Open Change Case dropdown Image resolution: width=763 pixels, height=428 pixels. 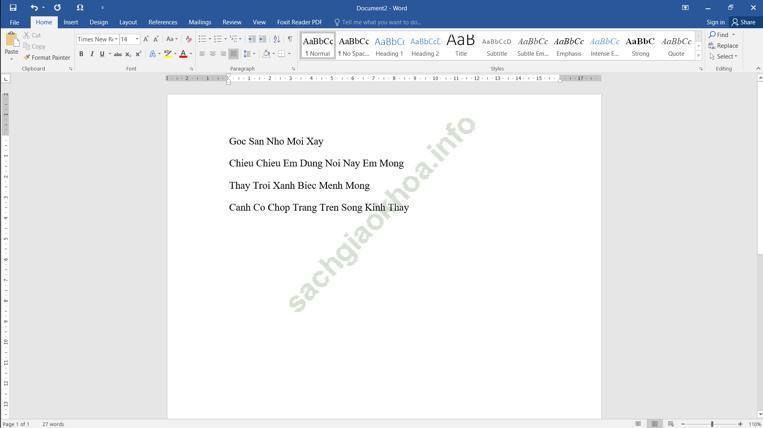click(x=172, y=39)
